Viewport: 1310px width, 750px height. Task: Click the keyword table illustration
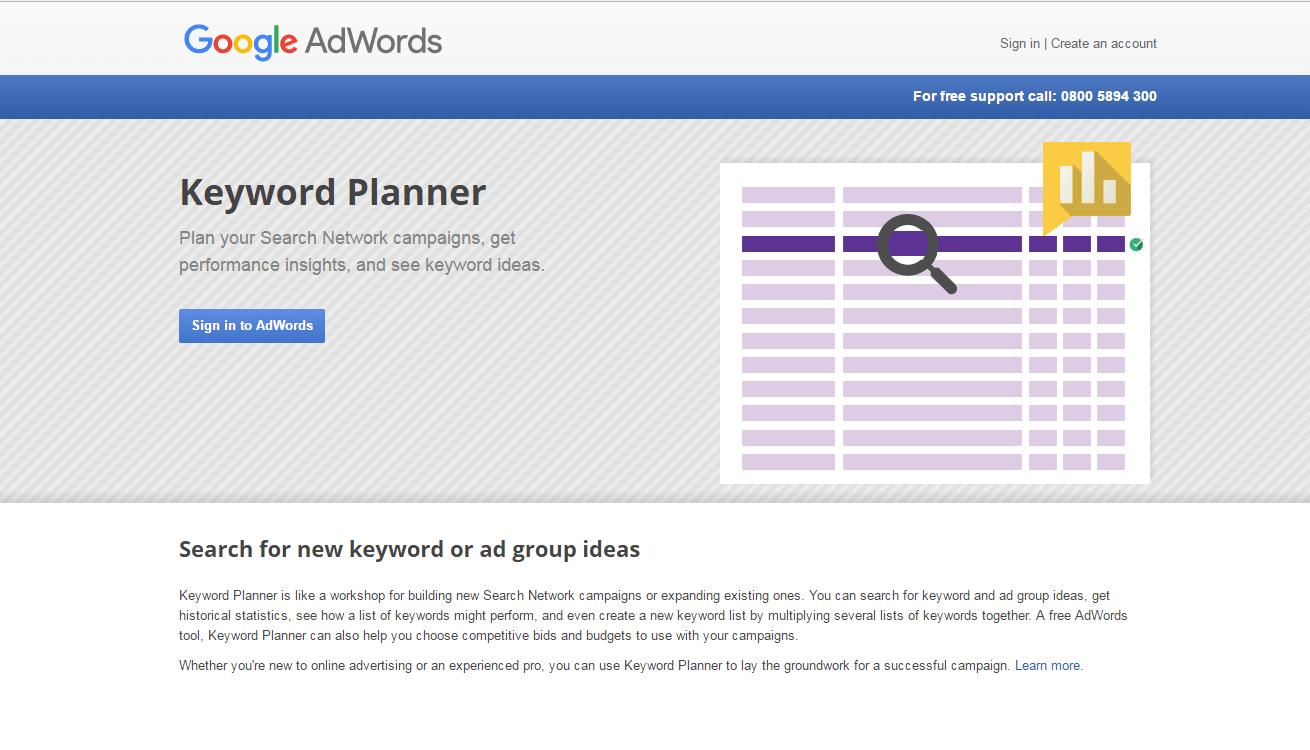(935, 323)
